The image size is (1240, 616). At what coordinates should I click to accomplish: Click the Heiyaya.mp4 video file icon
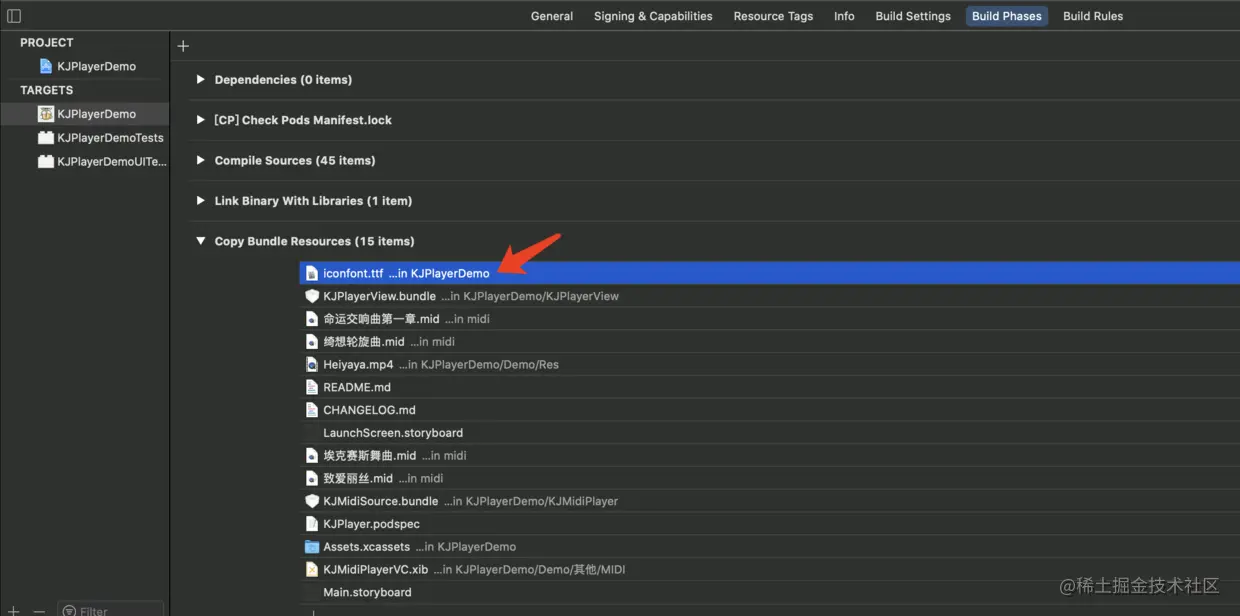(x=312, y=365)
